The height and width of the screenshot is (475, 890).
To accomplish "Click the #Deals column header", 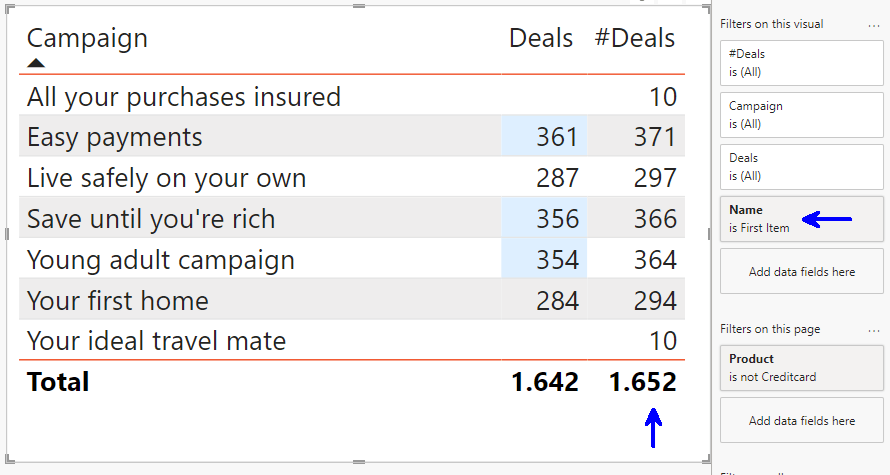I will [x=635, y=39].
